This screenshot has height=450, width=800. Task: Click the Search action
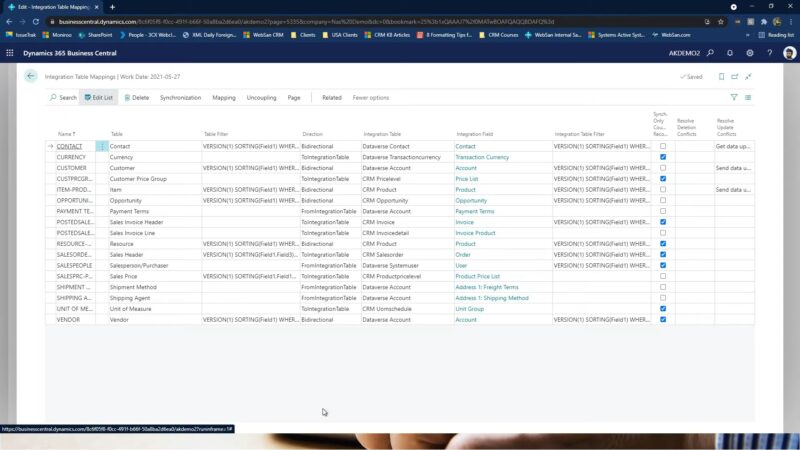click(x=63, y=97)
